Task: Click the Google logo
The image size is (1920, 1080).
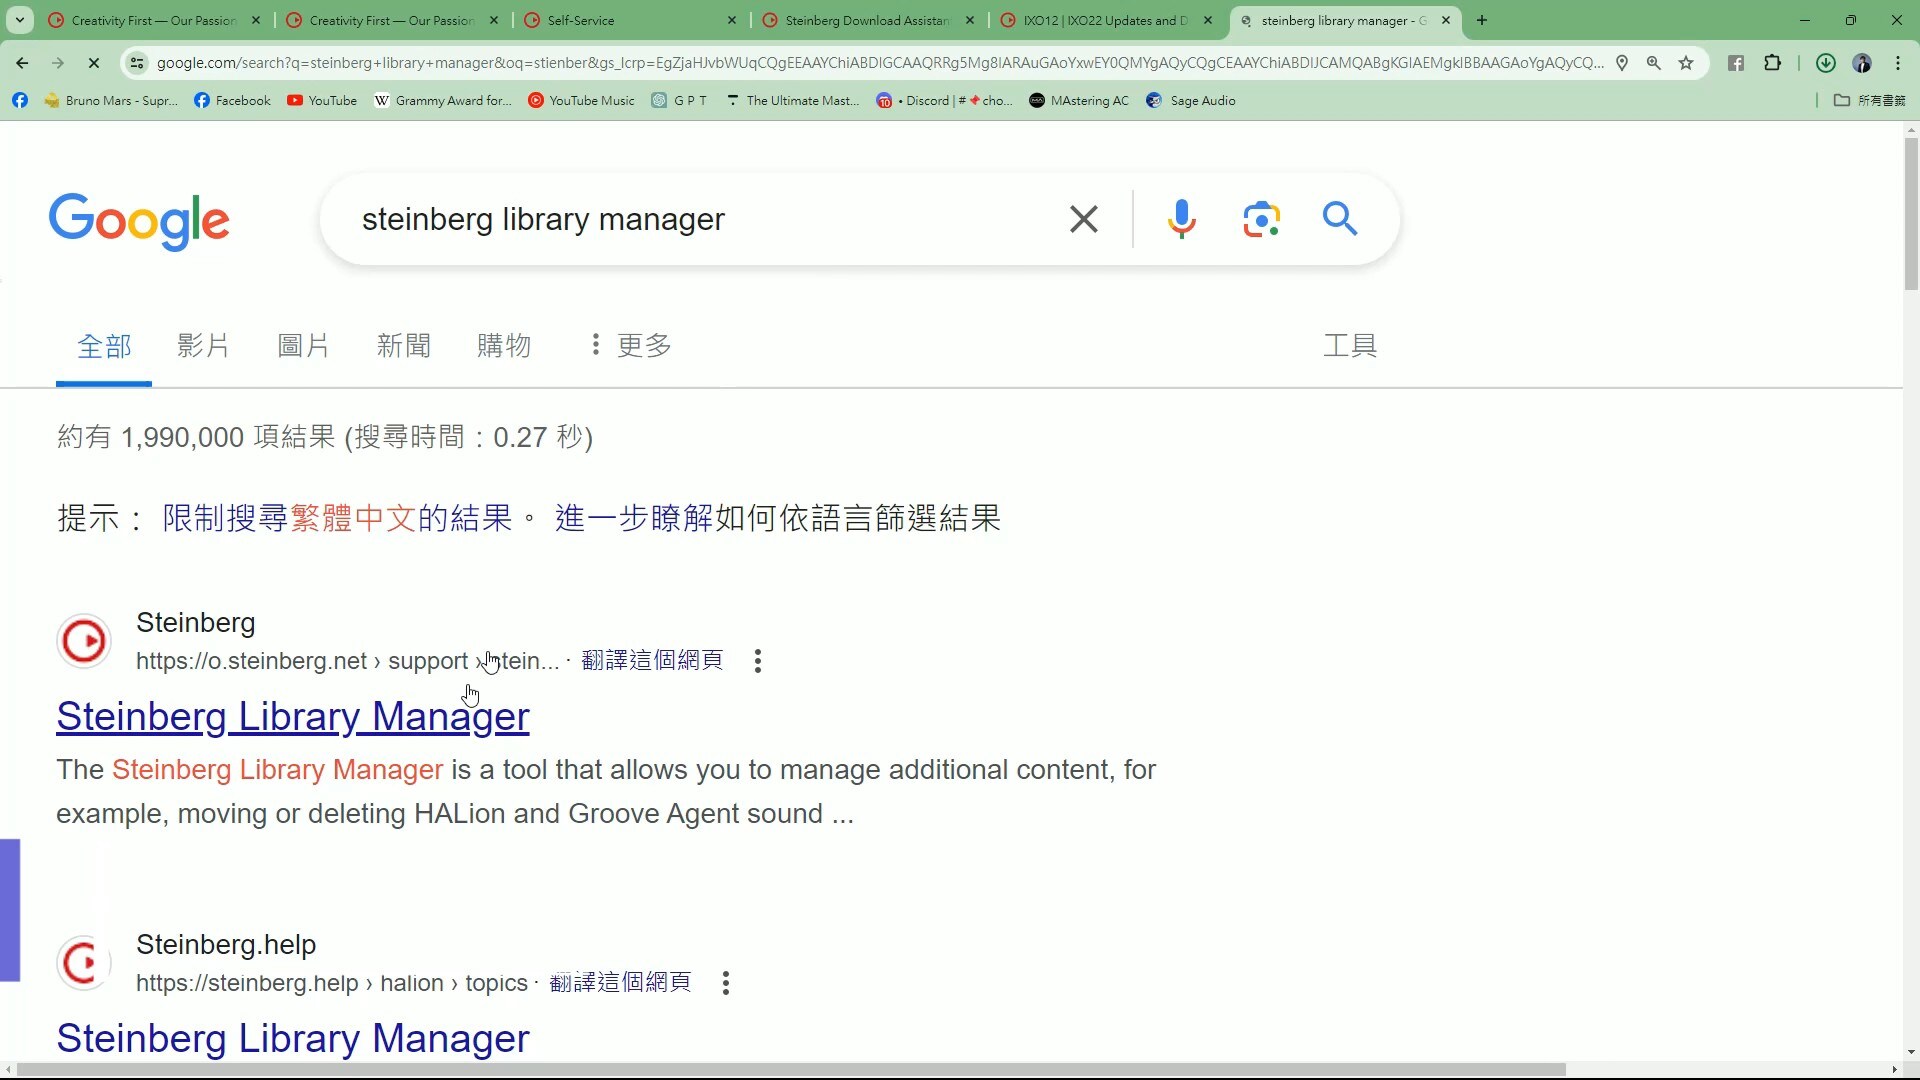Action: click(139, 221)
